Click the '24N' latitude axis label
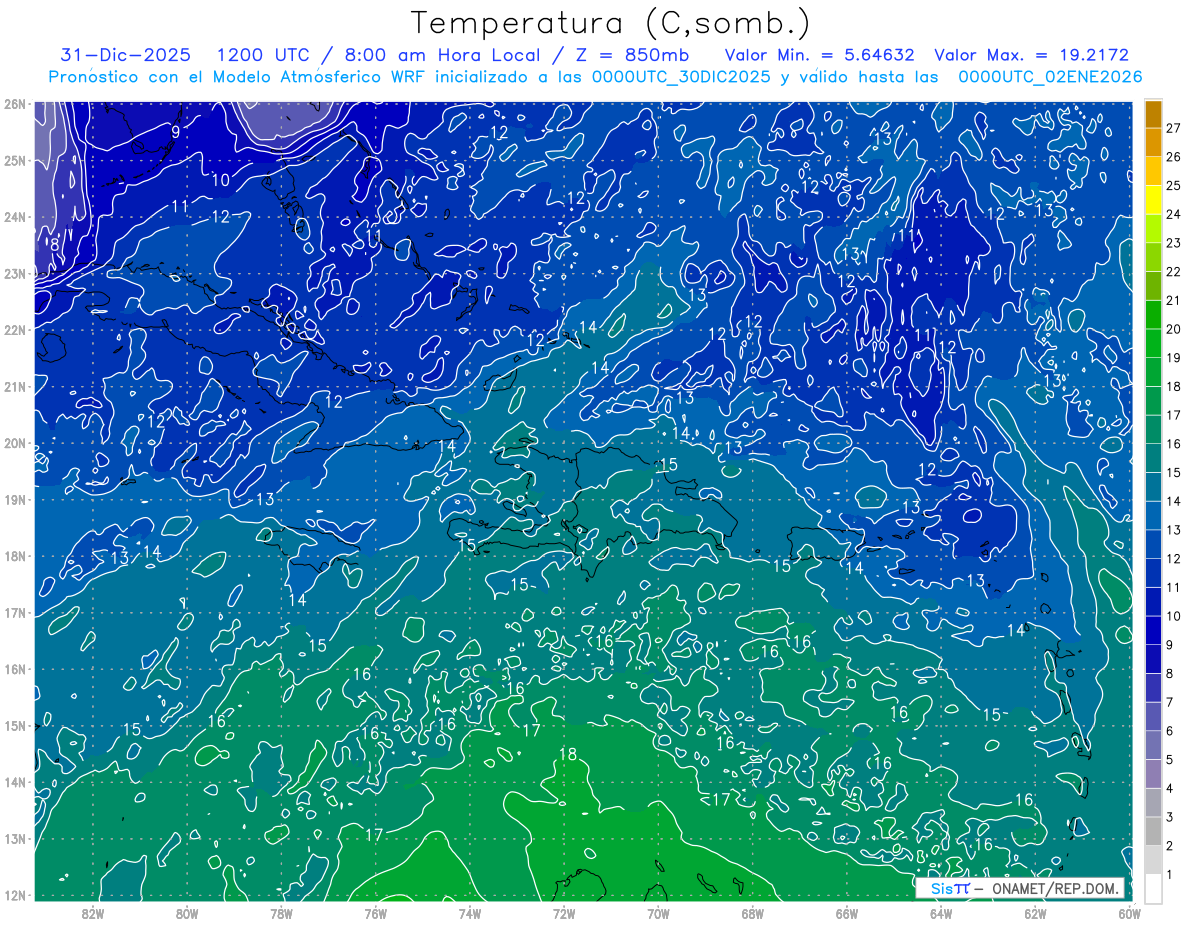Screen dimensions: 1200x927 (x=14, y=217)
